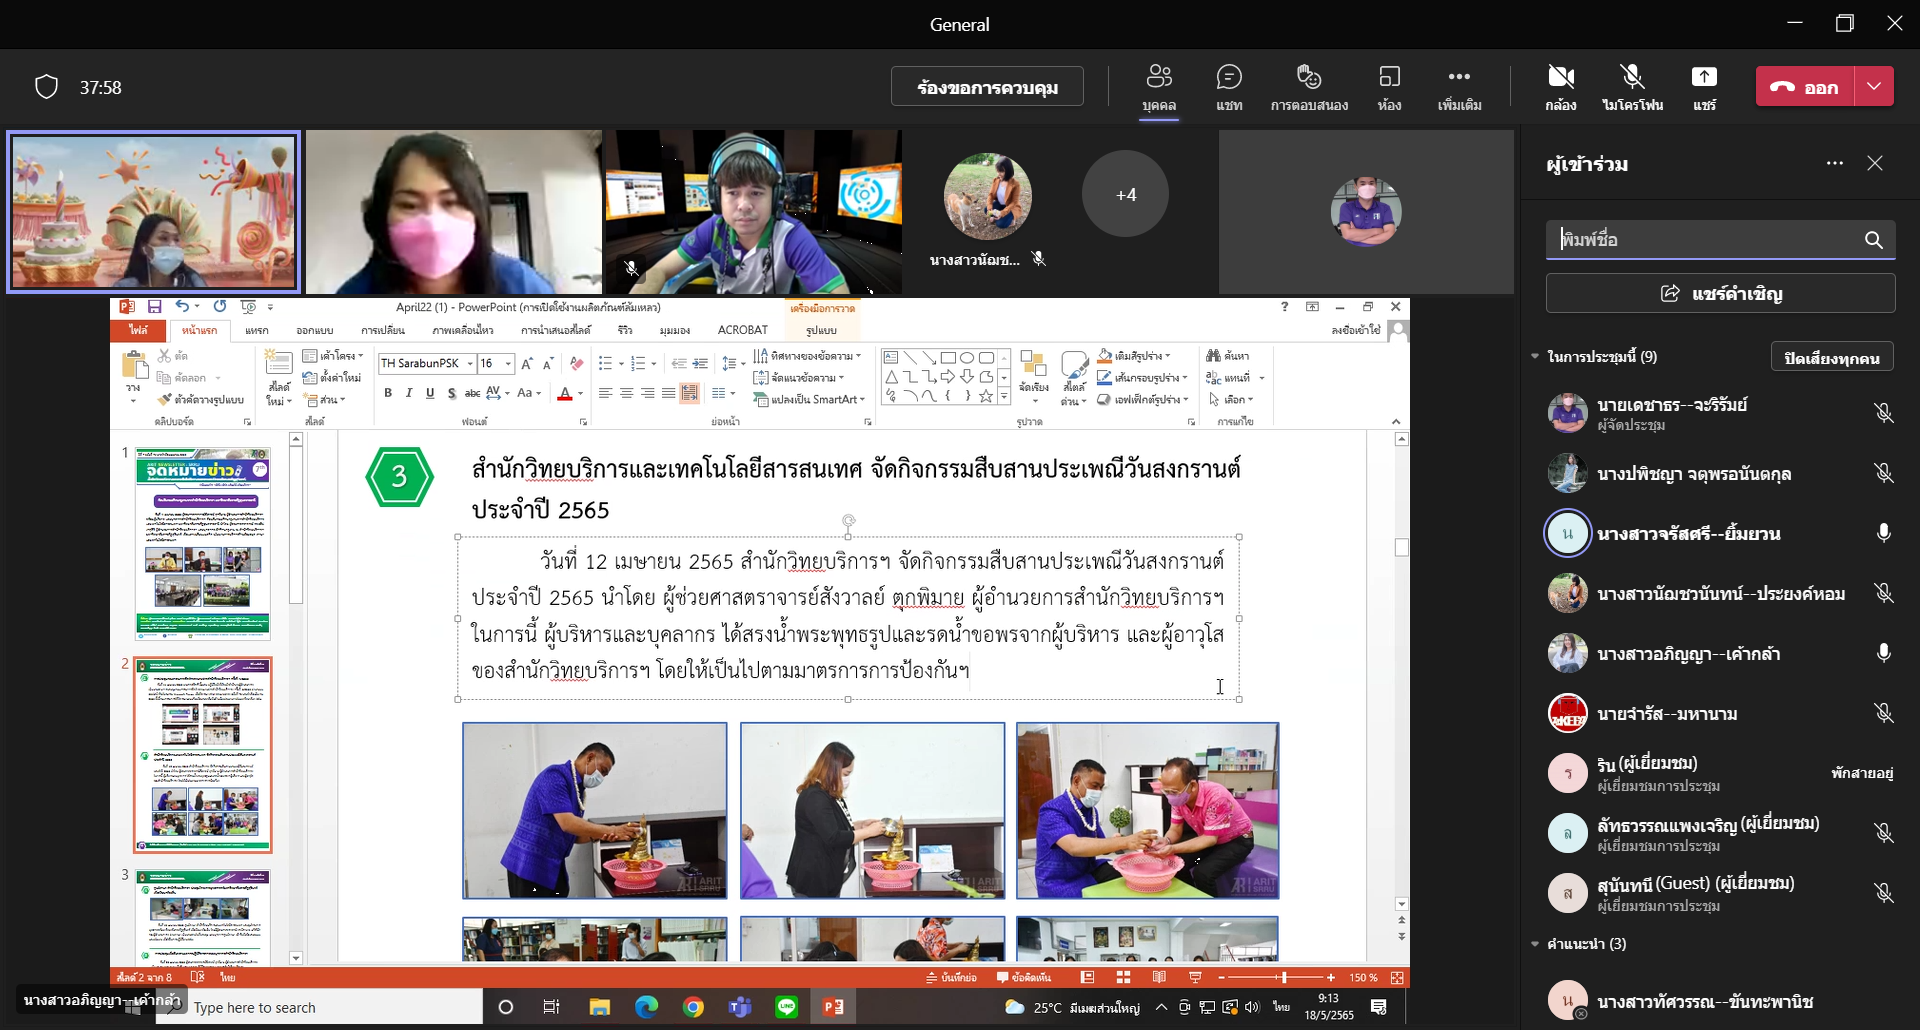Open the people (บุคคล) tab
1920x1030 pixels.
(1159, 87)
